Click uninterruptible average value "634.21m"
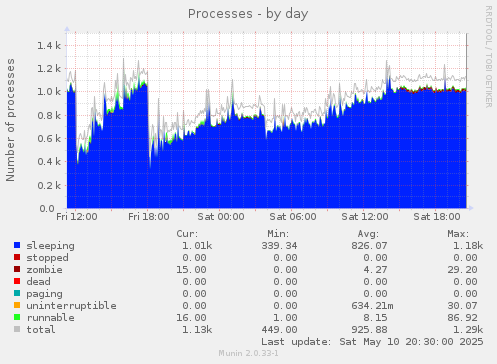Image resolution: width=497 pixels, height=364 pixels. pyautogui.click(x=372, y=306)
